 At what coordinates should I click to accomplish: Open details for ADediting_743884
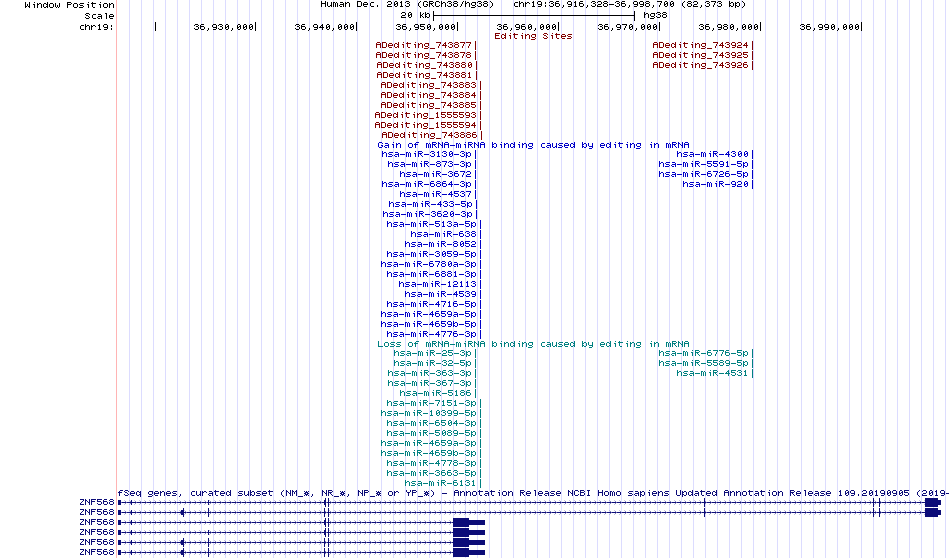click(428, 95)
